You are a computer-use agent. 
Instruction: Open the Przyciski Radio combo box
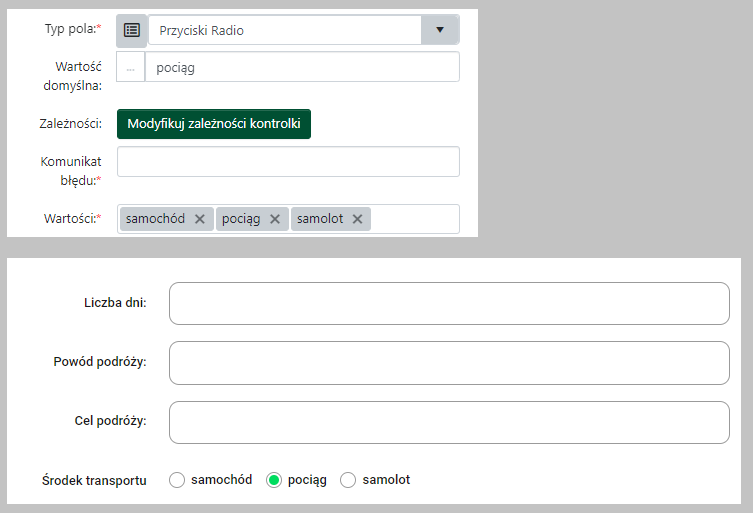click(285, 30)
